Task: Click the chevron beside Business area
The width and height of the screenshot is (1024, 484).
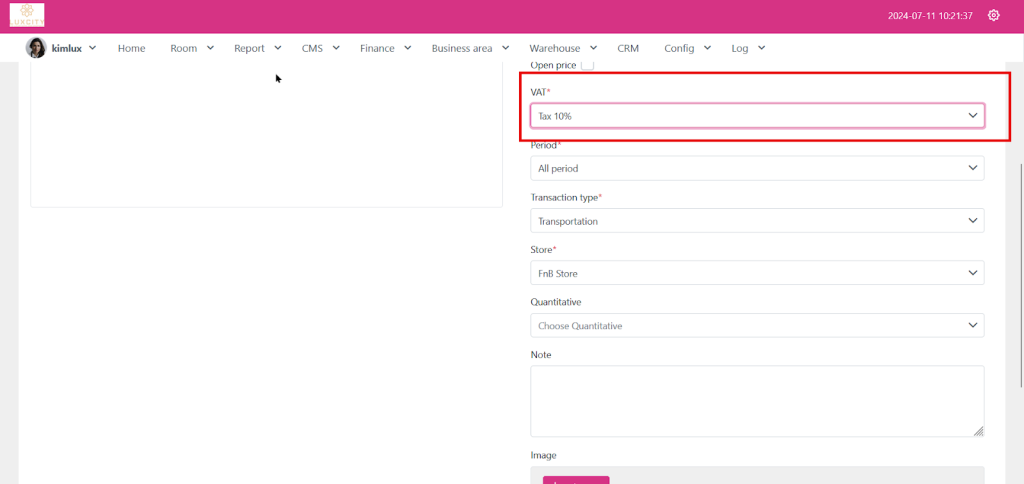Action: (x=506, y=47)
